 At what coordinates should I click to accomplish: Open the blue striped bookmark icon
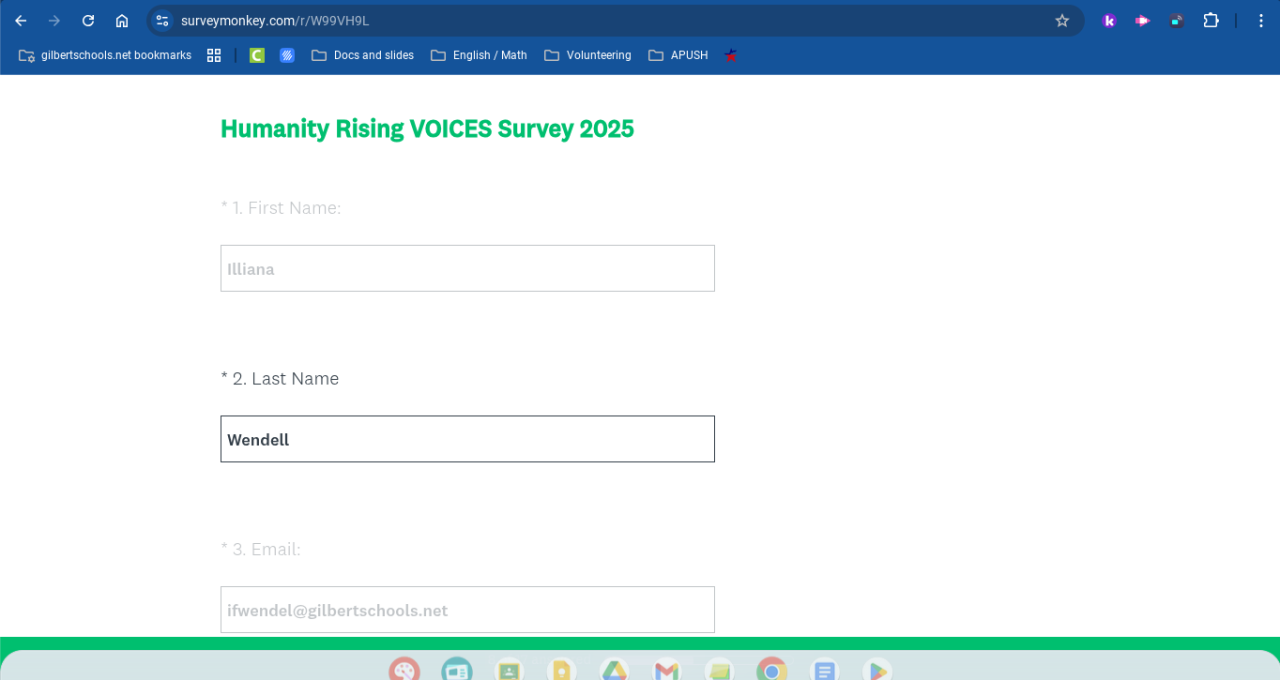point(287,55)
